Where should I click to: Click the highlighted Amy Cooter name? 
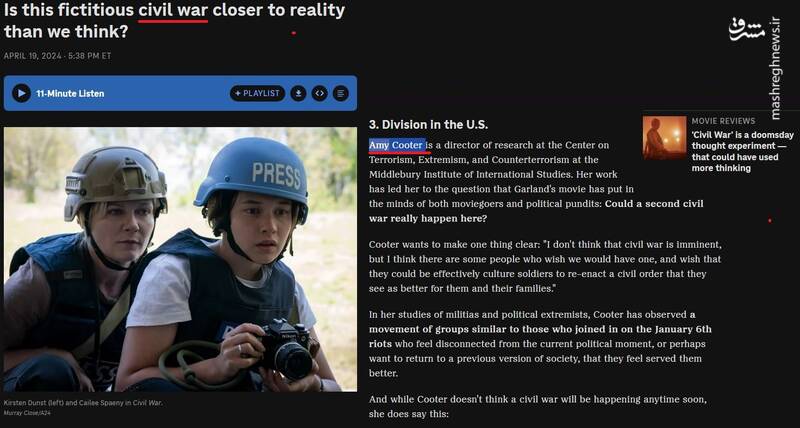point(396,145)
